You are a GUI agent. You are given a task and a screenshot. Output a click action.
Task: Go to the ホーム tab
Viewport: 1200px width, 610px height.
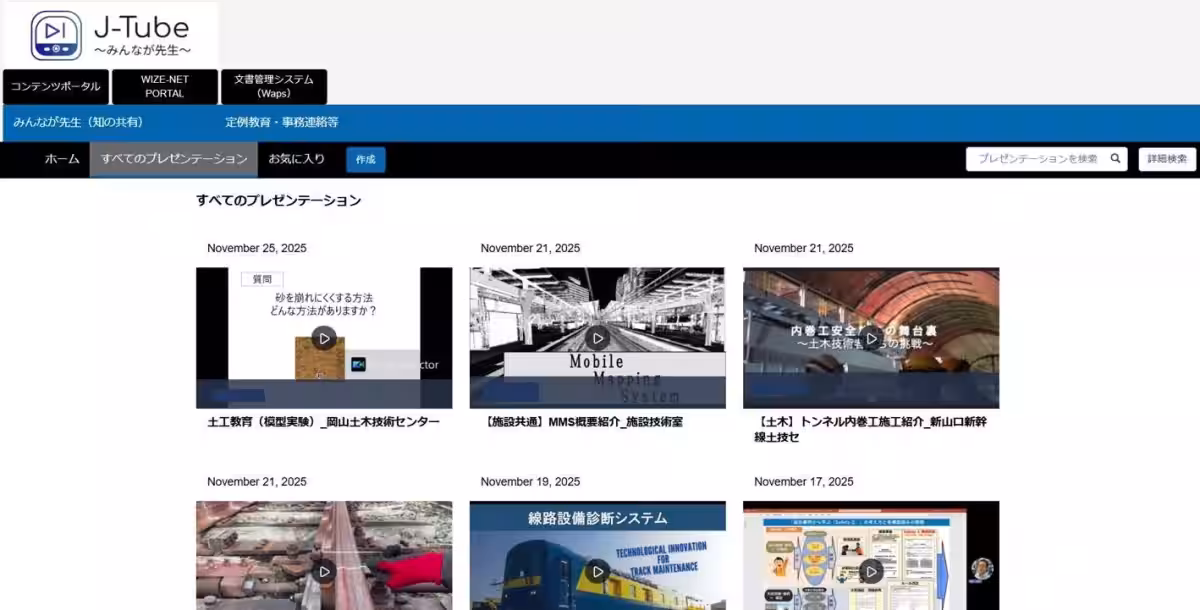[62, 159]
